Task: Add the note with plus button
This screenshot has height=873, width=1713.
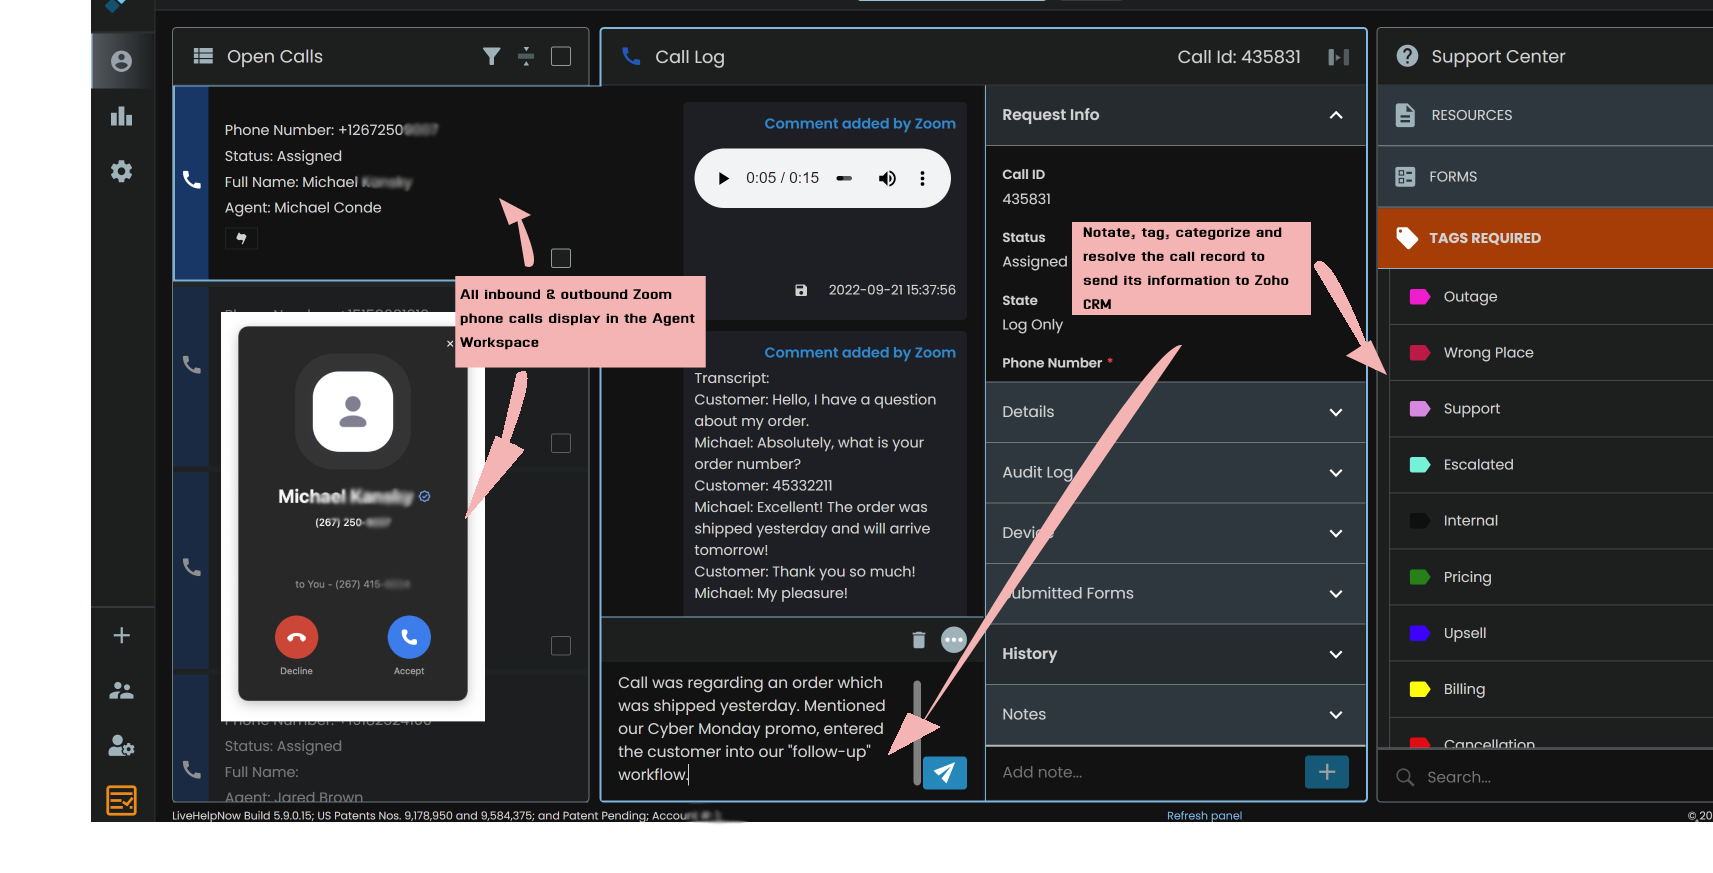Action: click(1327, 772)
